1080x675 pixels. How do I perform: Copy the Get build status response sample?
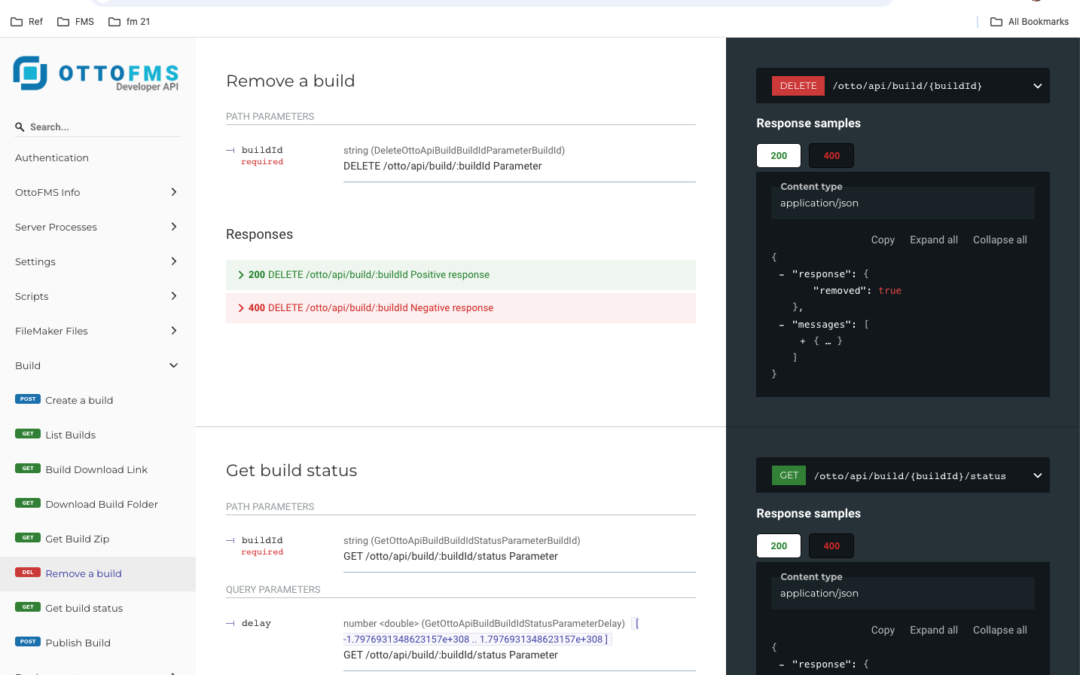coord(882,630)
